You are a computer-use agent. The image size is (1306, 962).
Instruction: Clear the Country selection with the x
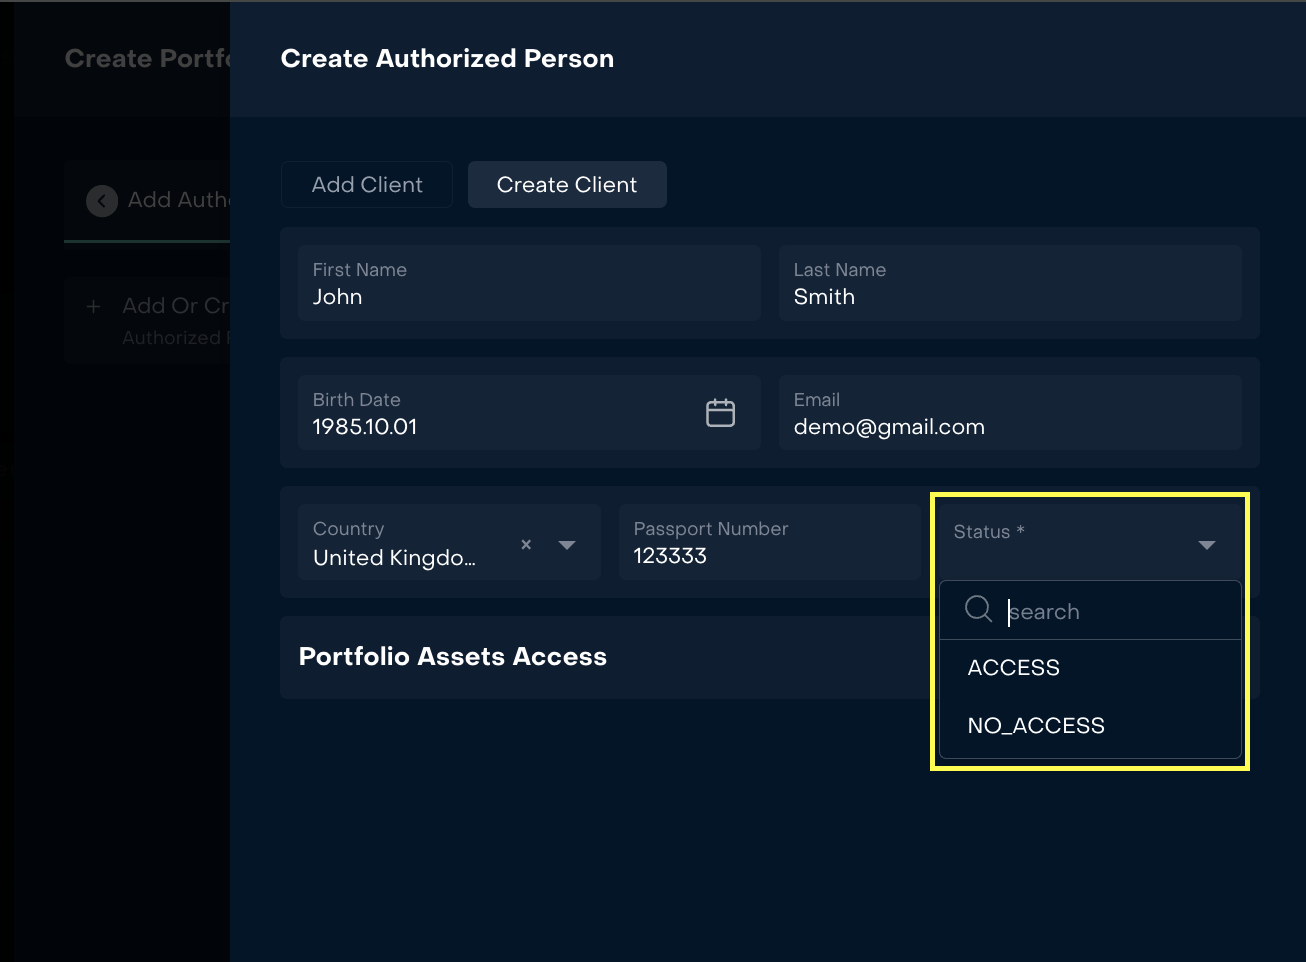(526, 545)
